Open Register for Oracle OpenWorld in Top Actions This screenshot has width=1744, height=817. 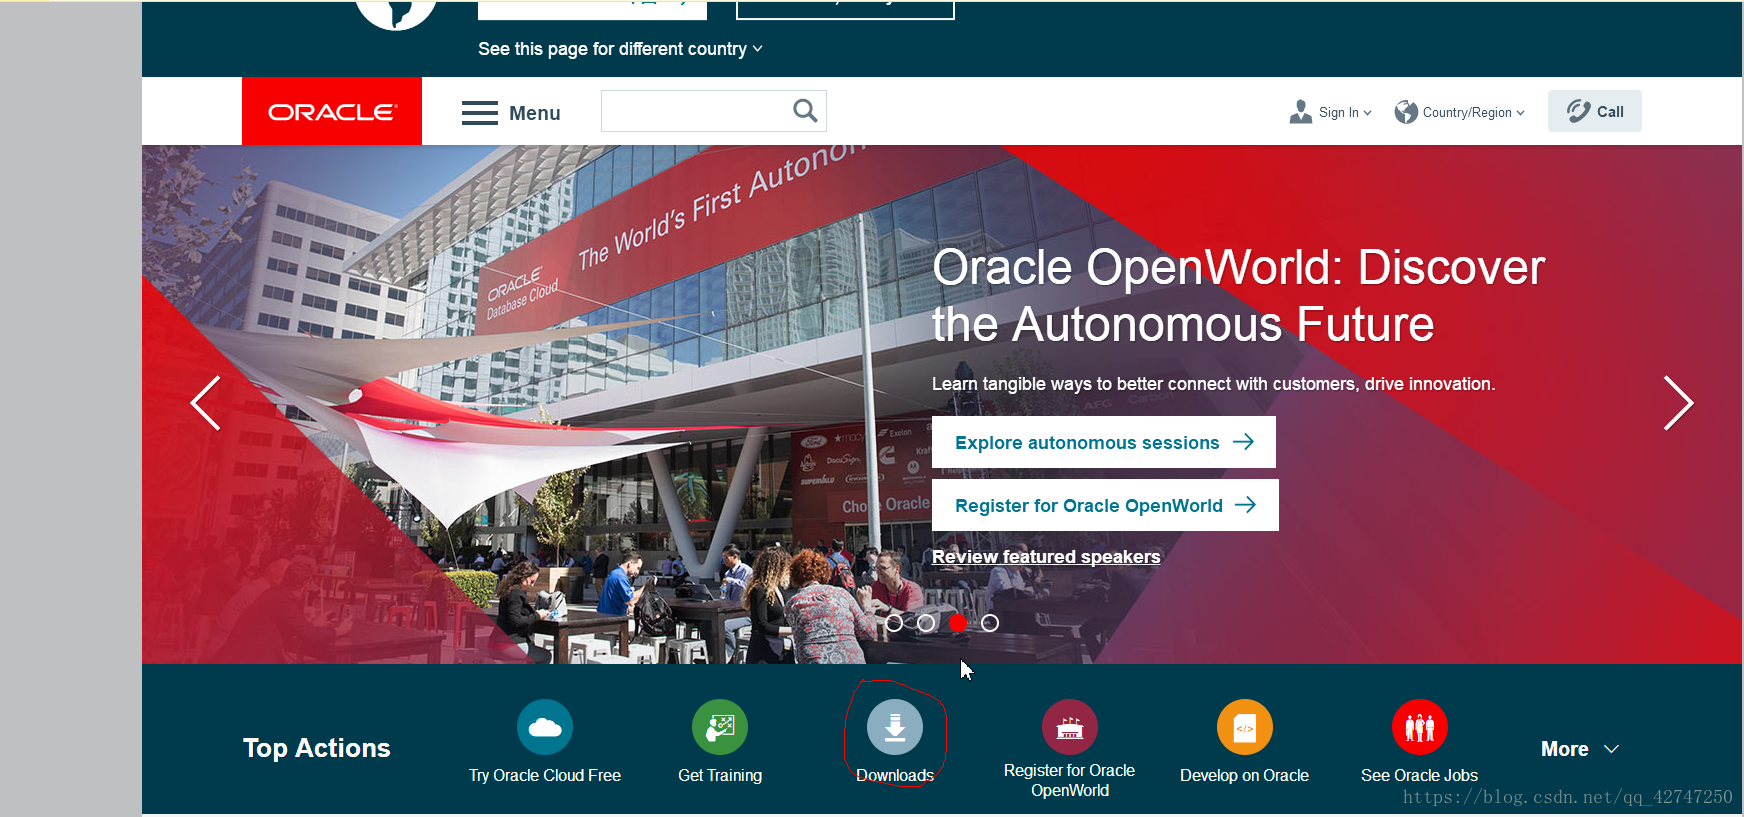coord(1070,748)
